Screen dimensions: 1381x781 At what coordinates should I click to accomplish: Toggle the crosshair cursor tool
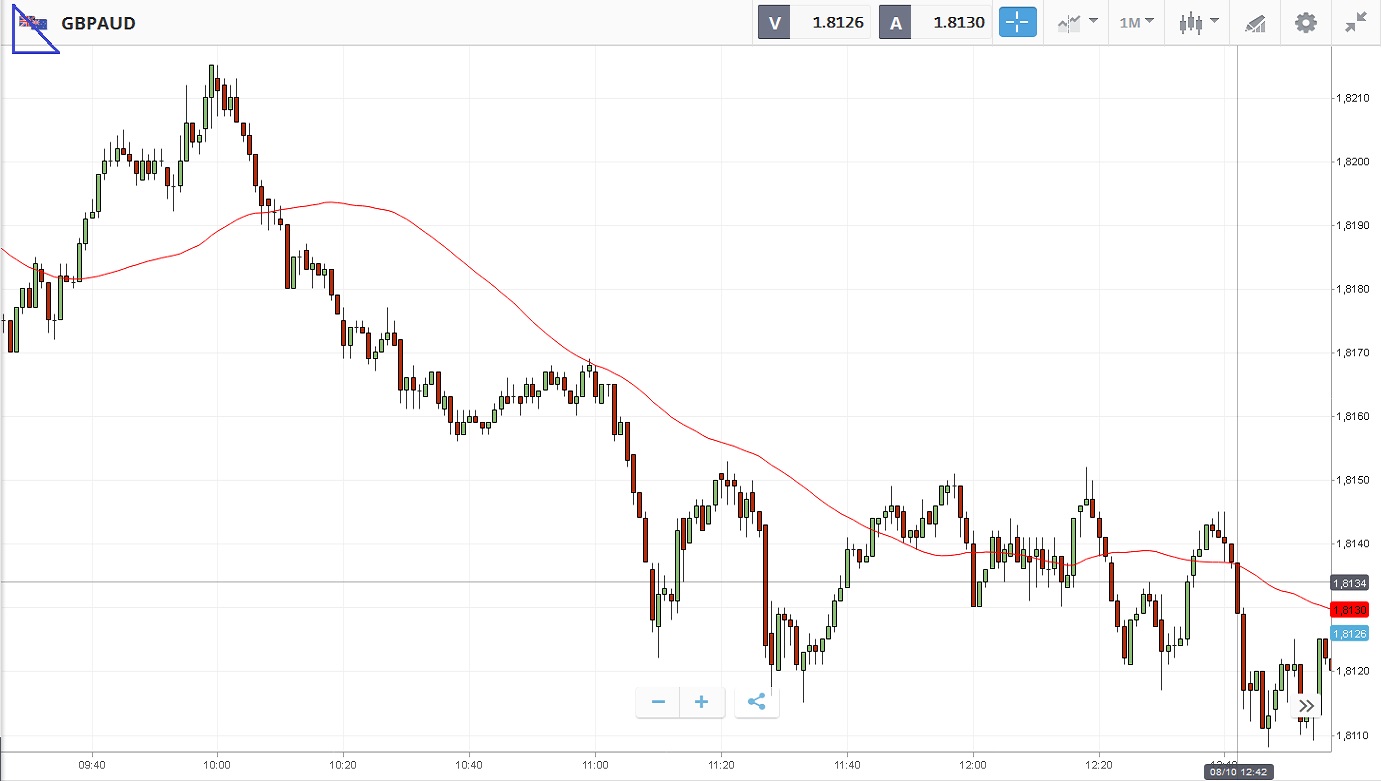click(x=1018, y=22)
